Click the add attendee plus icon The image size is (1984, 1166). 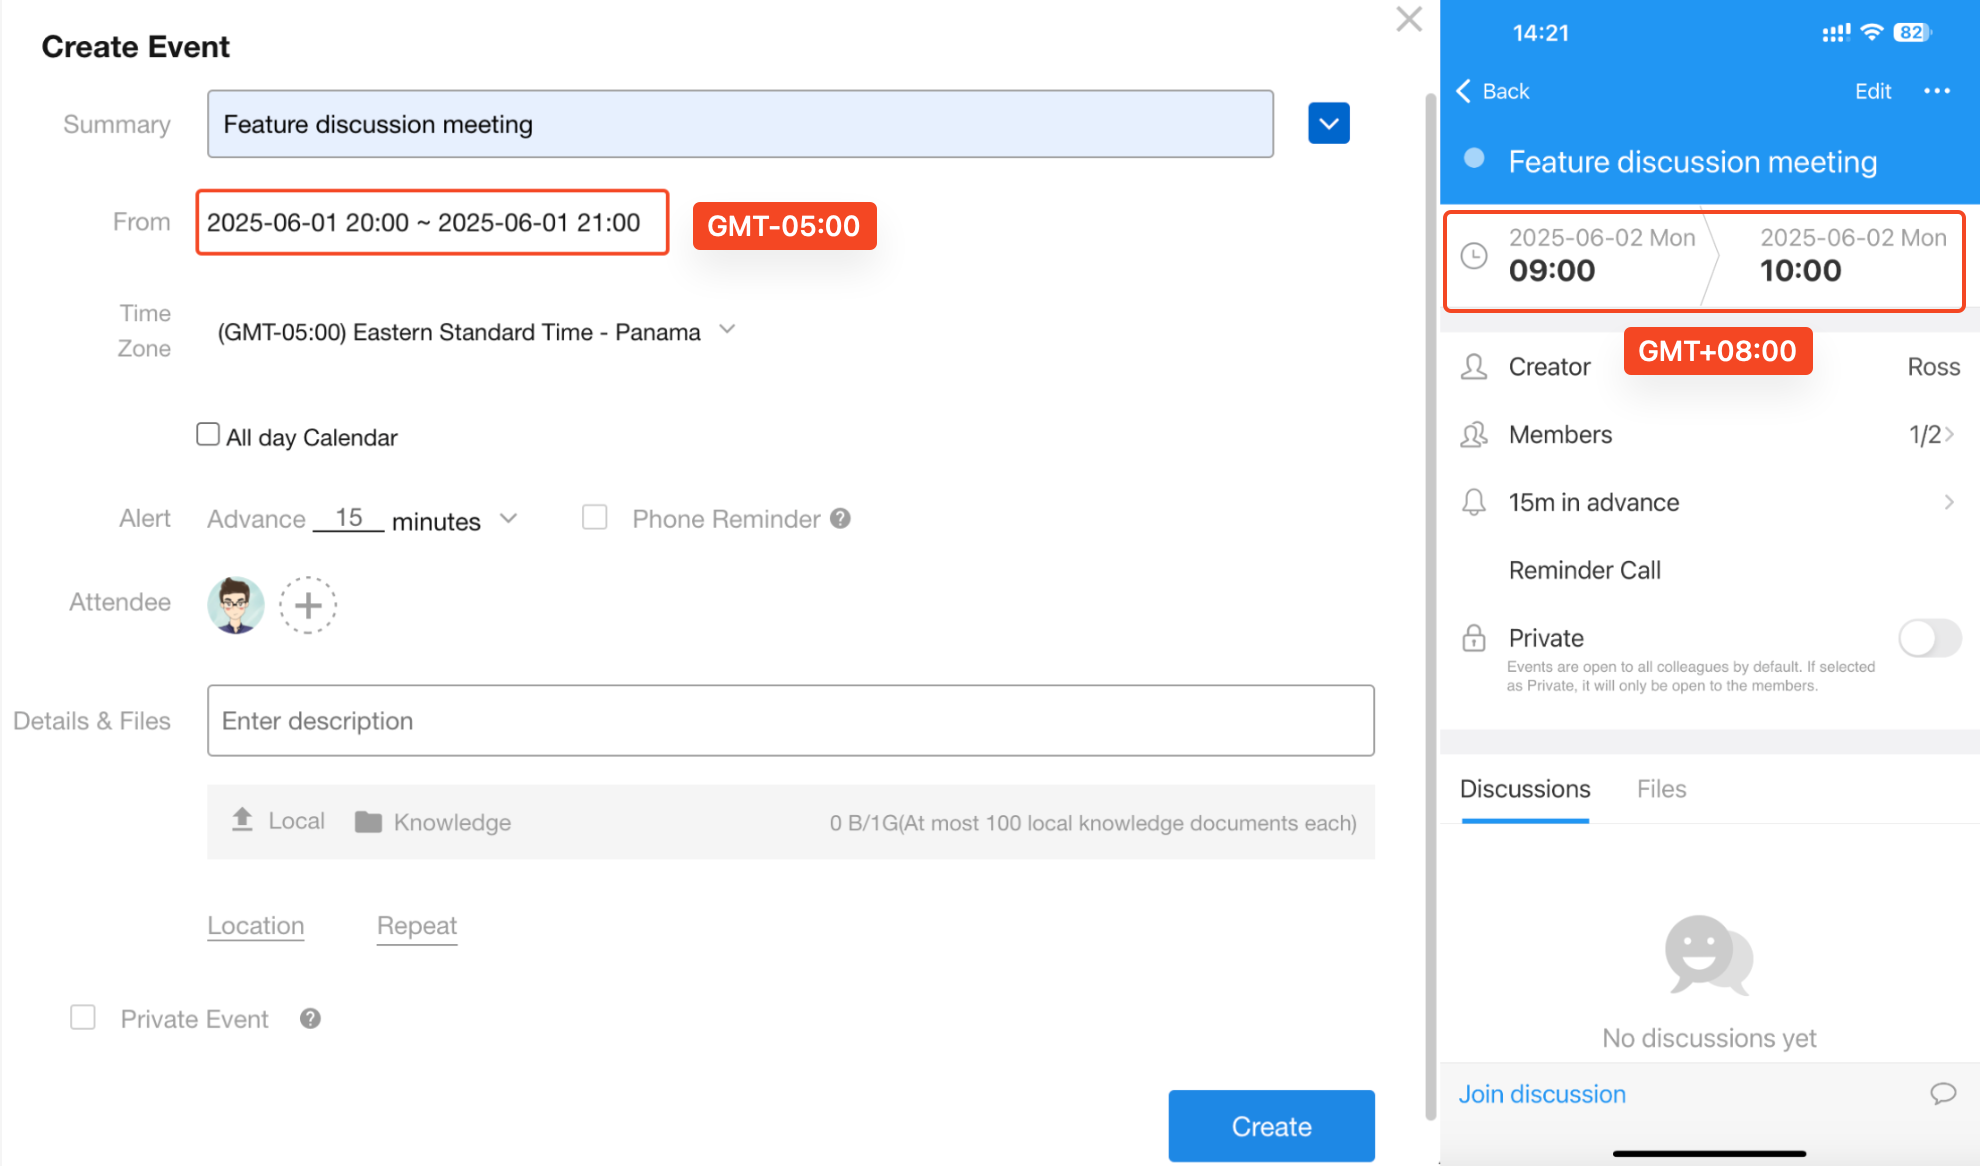pos(308,605)
